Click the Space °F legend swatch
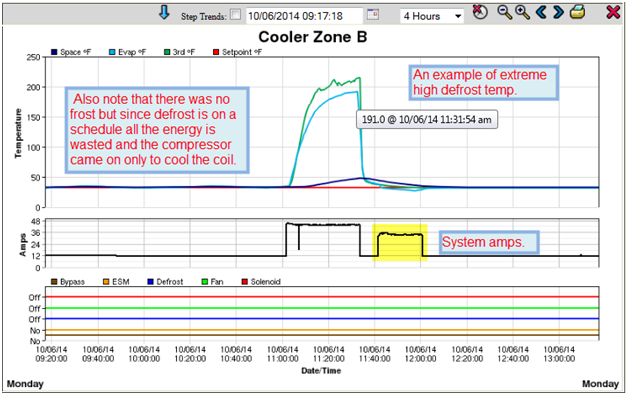Viewport: 628px width, 395px height. (x=54, y=52)
